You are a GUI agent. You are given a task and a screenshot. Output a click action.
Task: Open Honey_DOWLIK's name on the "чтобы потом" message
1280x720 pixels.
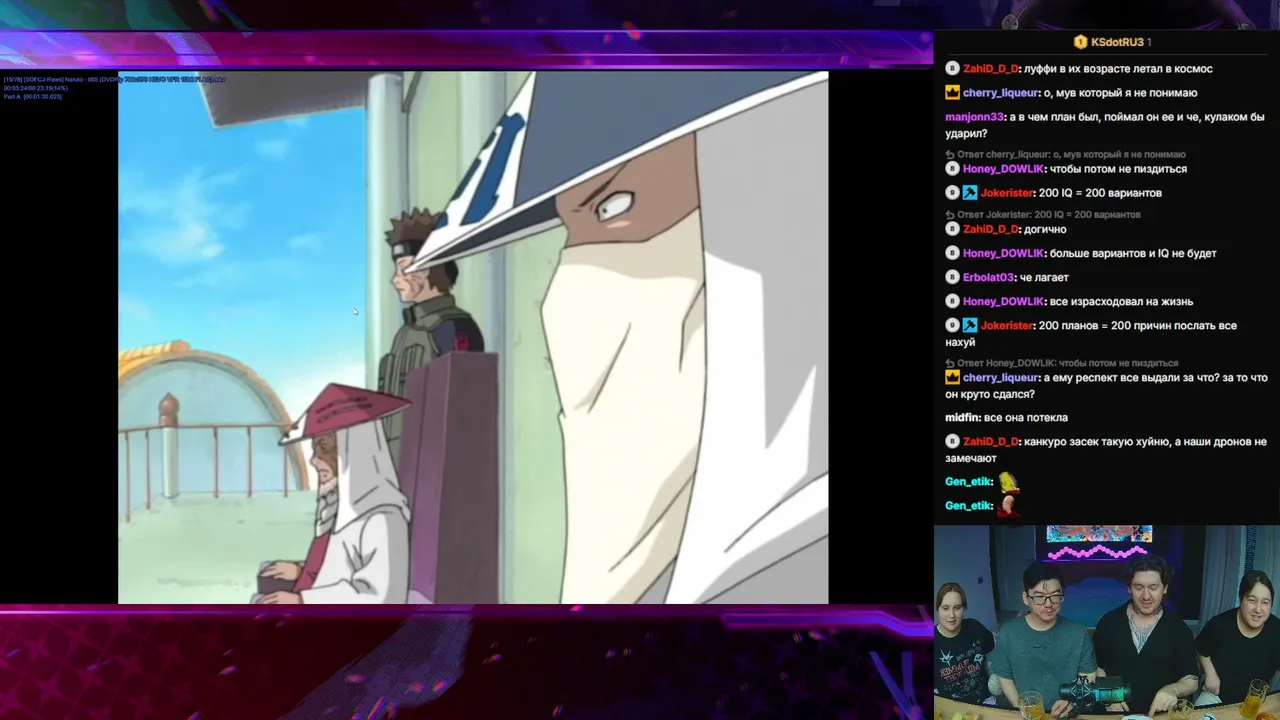1004,169
